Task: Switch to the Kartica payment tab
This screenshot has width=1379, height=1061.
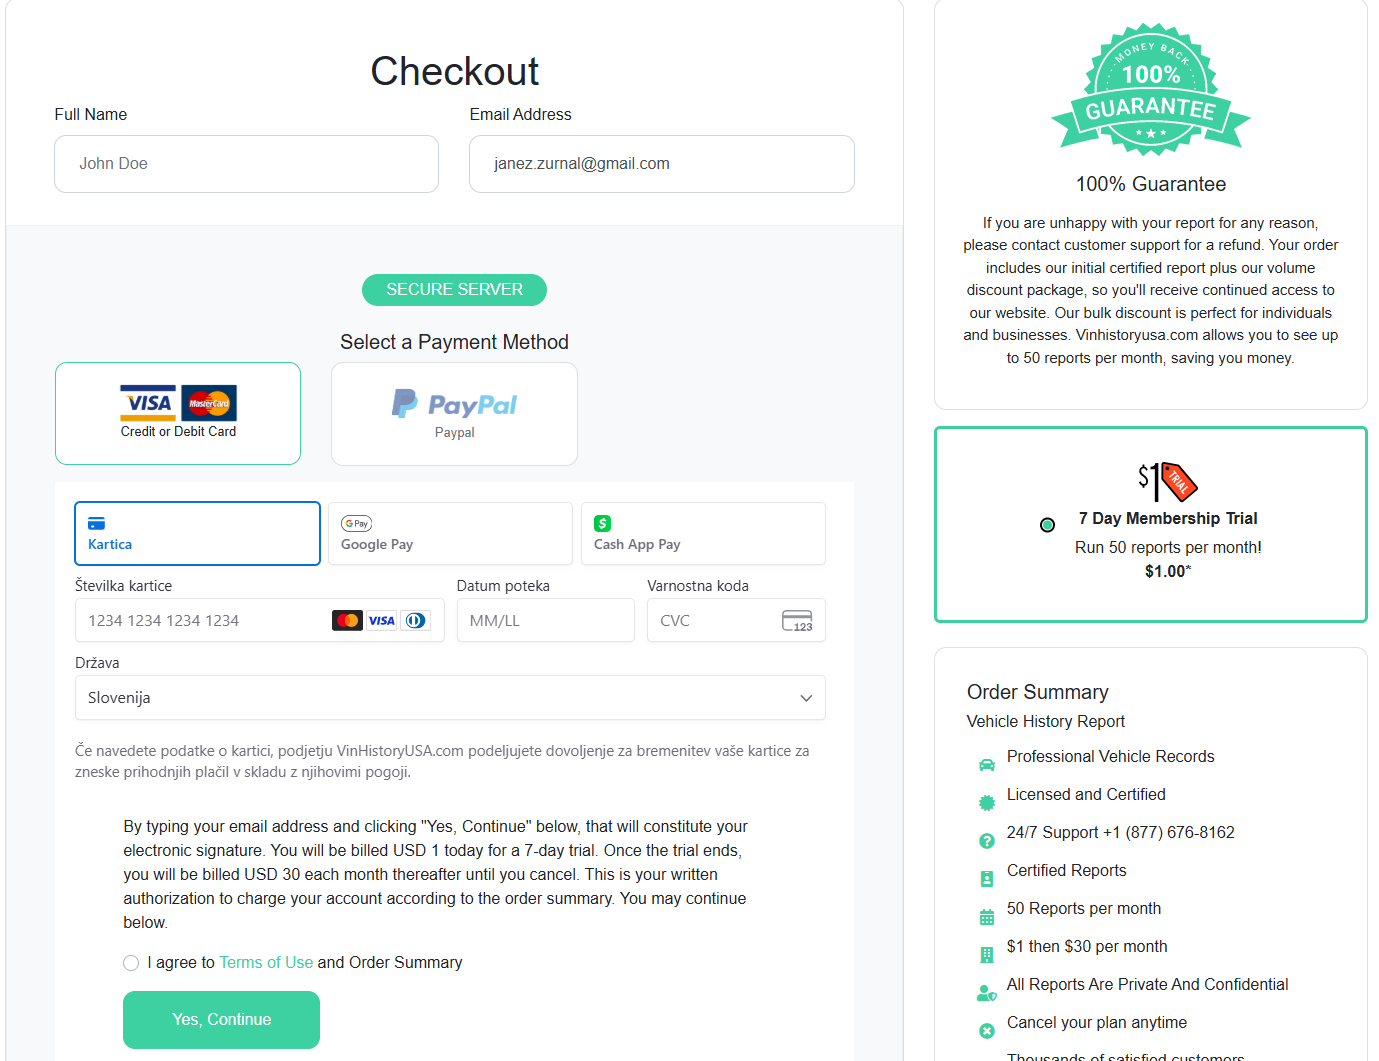Action: 198,534
